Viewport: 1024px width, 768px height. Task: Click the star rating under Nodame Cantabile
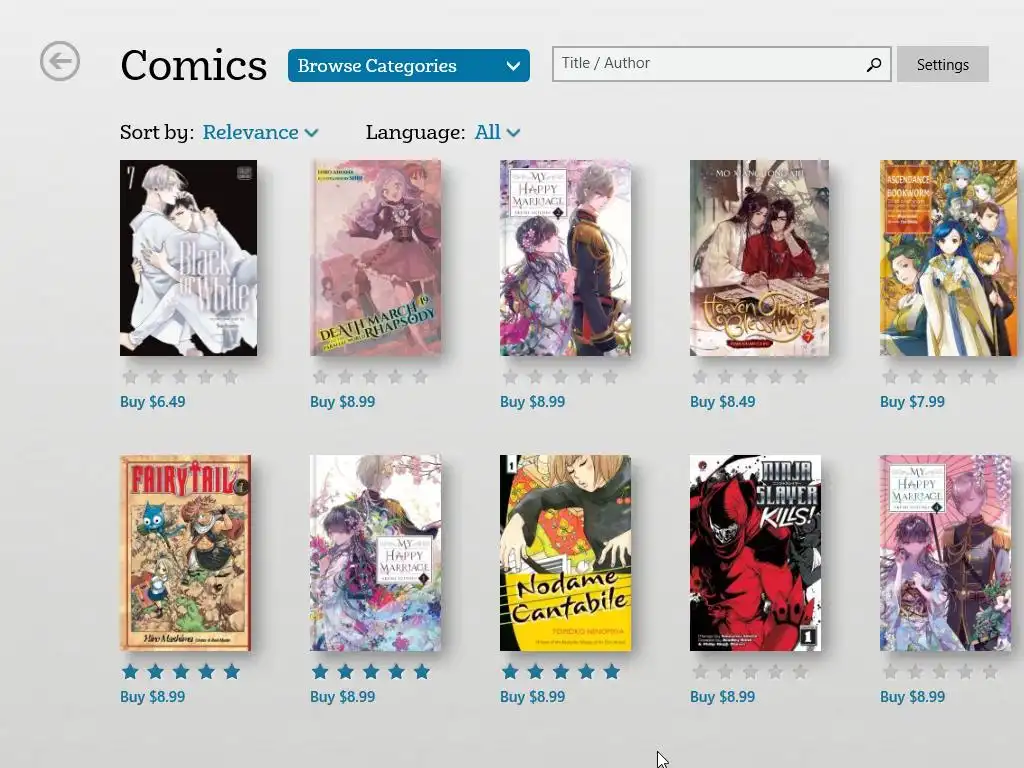point(561,671)
